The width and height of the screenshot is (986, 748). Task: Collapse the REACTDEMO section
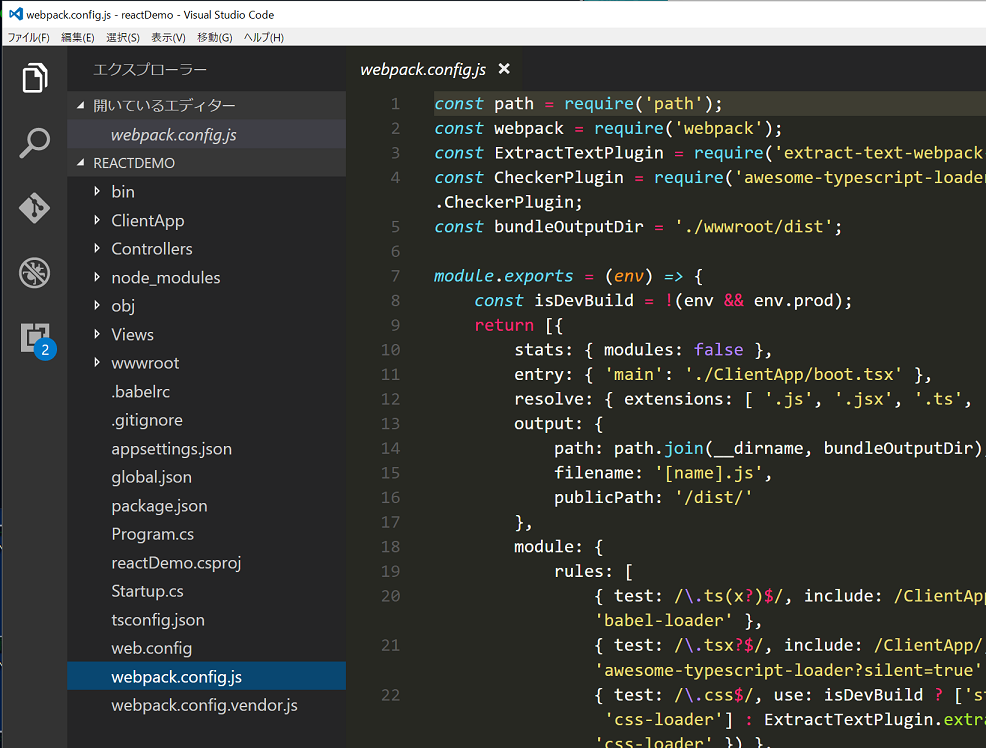pyautogui.click(x=207, y=163)
